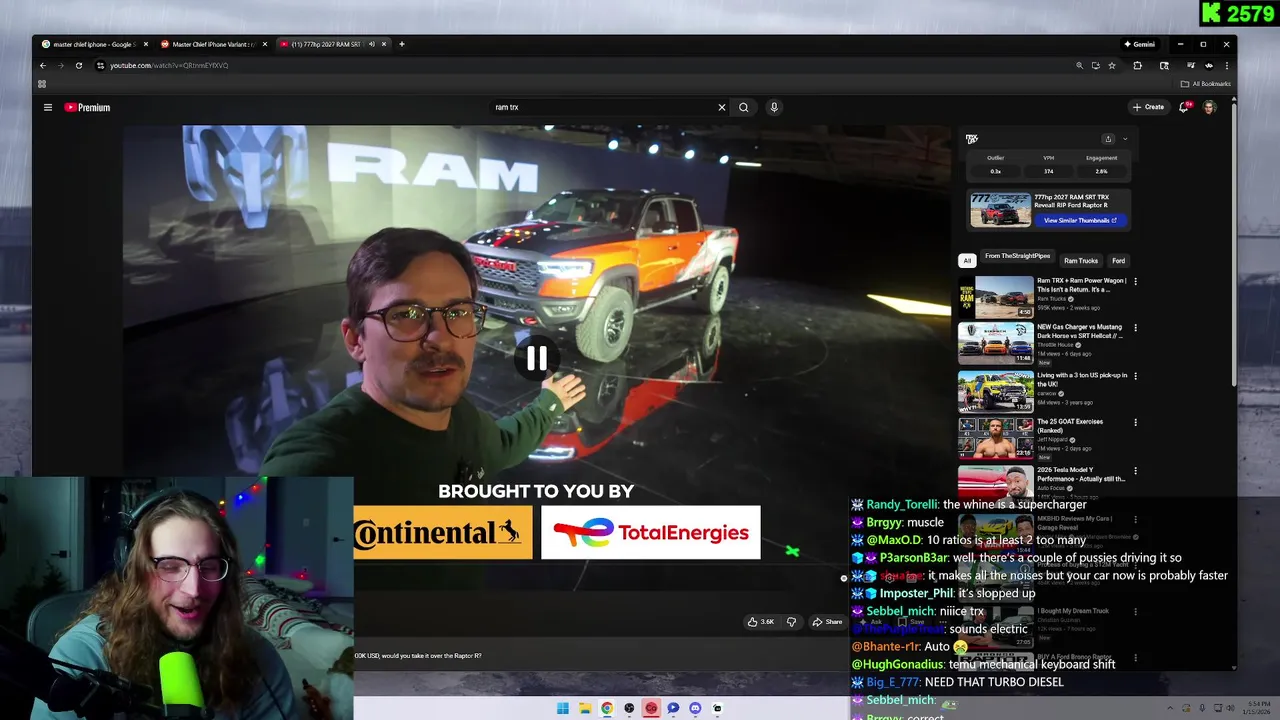
Task: Pause the playing RAM TRX video
Action: pos(537,359)
